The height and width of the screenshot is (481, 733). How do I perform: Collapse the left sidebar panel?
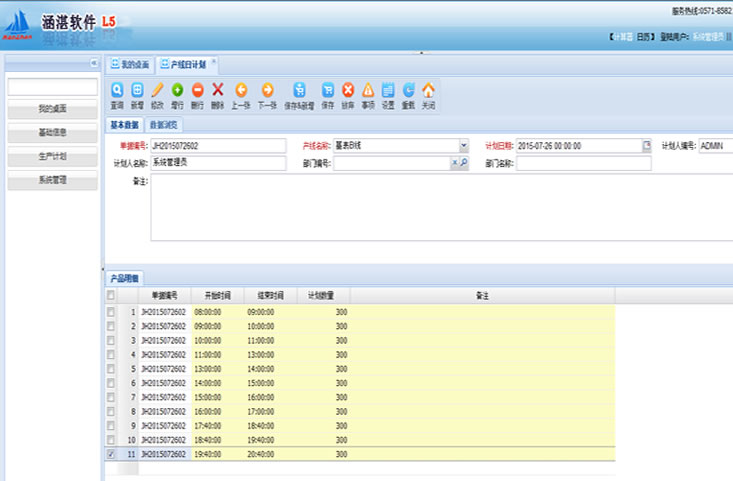pos(94,64)
